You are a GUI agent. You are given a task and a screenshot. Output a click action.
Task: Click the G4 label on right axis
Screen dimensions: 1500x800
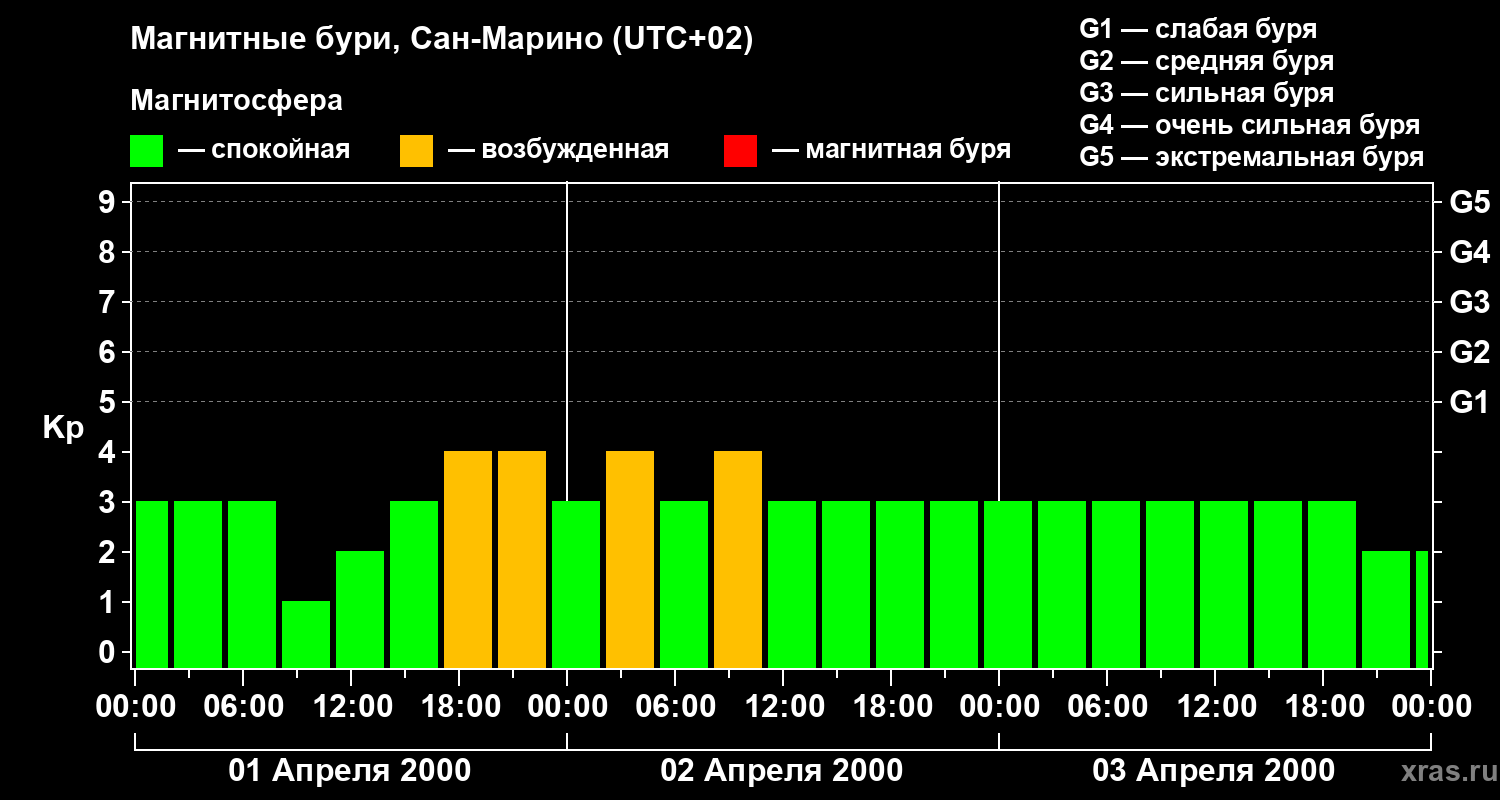click(x=1469, y=253)
